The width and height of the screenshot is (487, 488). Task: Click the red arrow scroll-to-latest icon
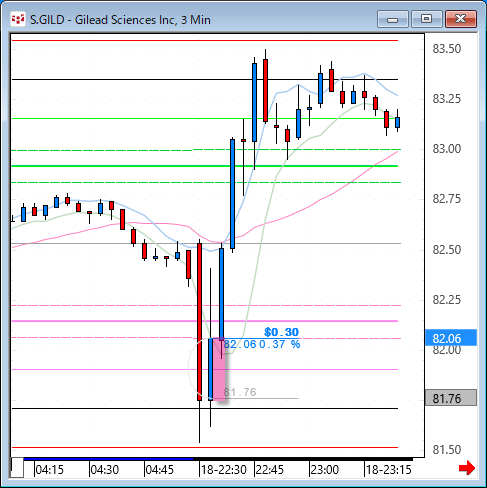467,468
